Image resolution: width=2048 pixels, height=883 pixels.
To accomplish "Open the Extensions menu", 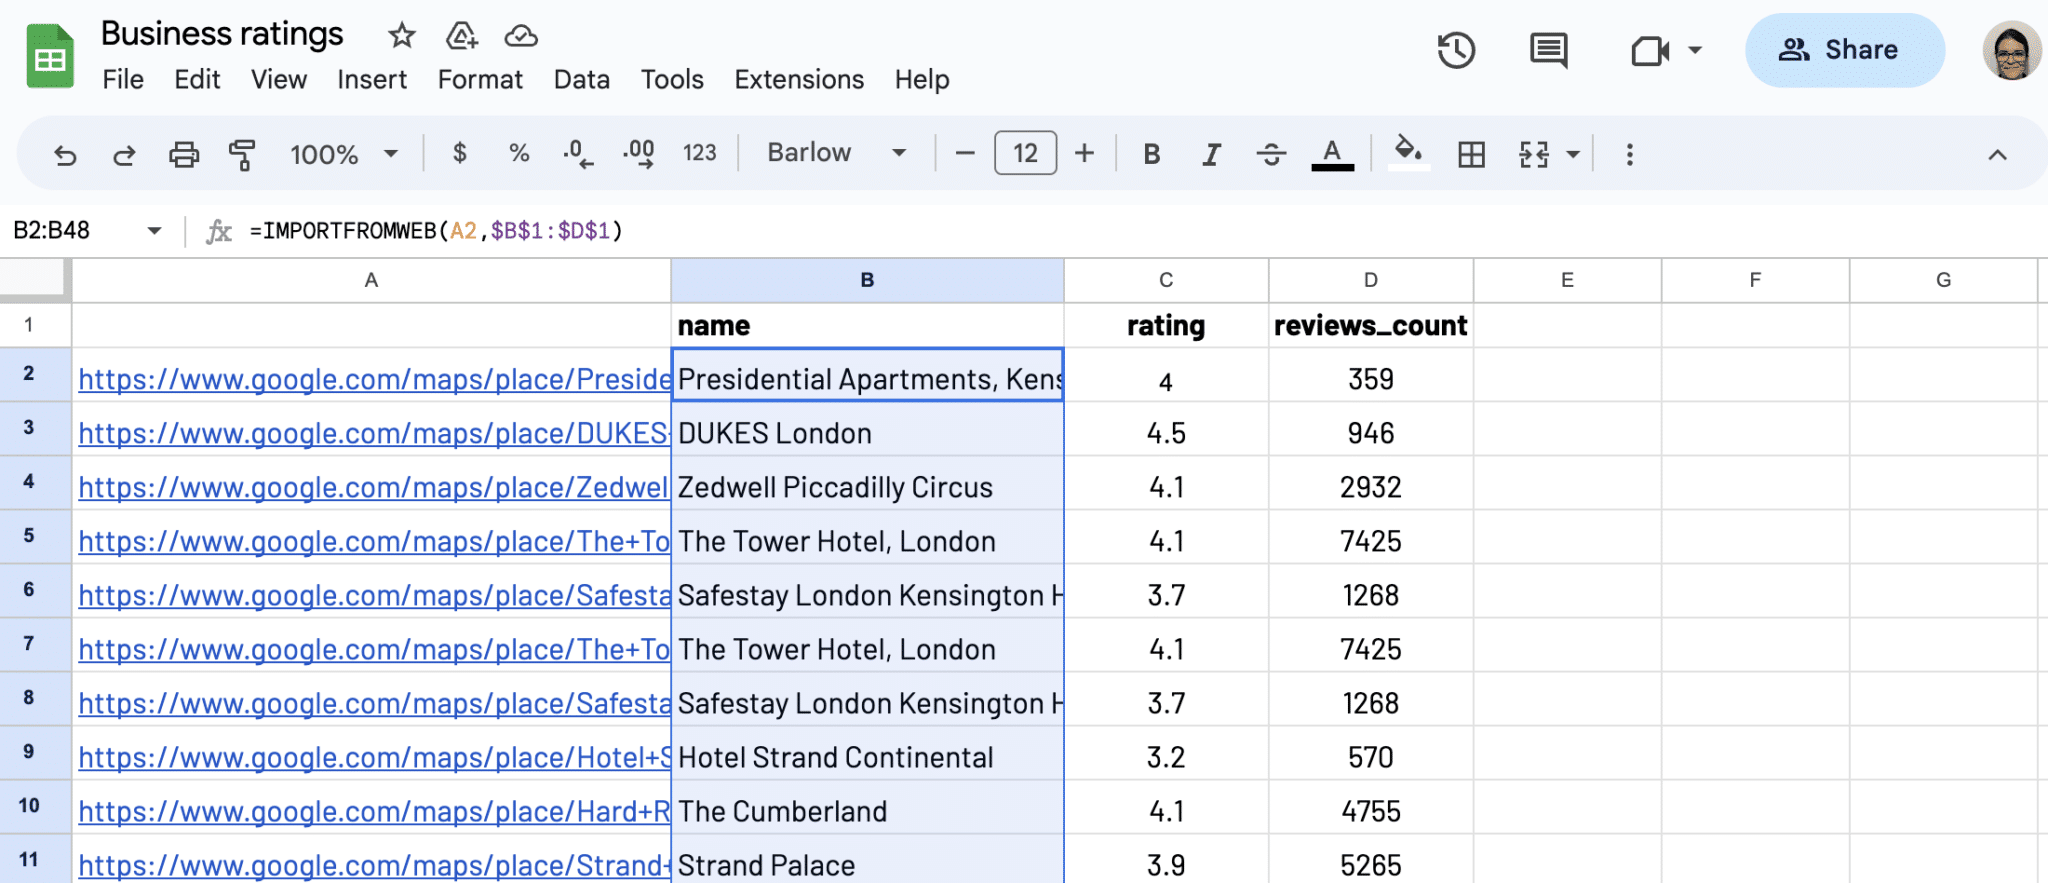I will coord(798,79).
